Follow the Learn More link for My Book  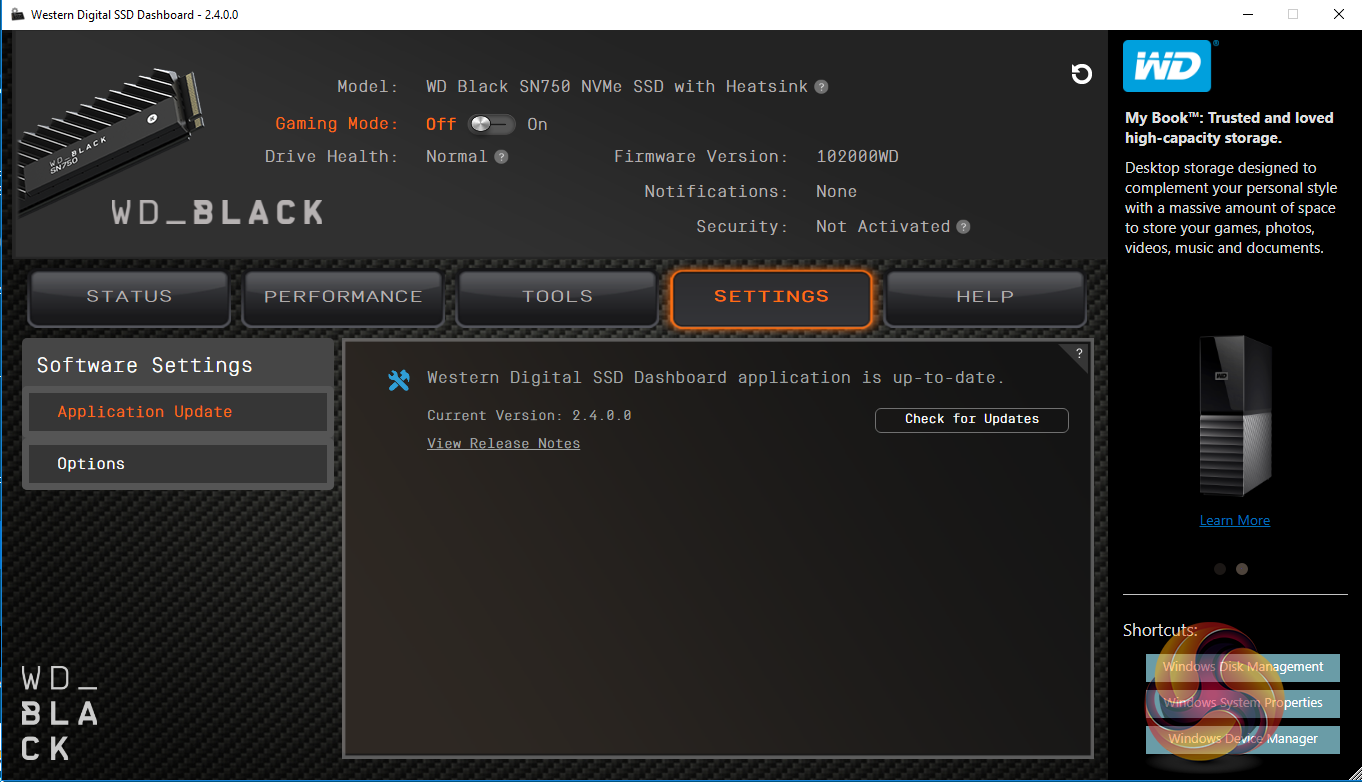point(1235,521)
